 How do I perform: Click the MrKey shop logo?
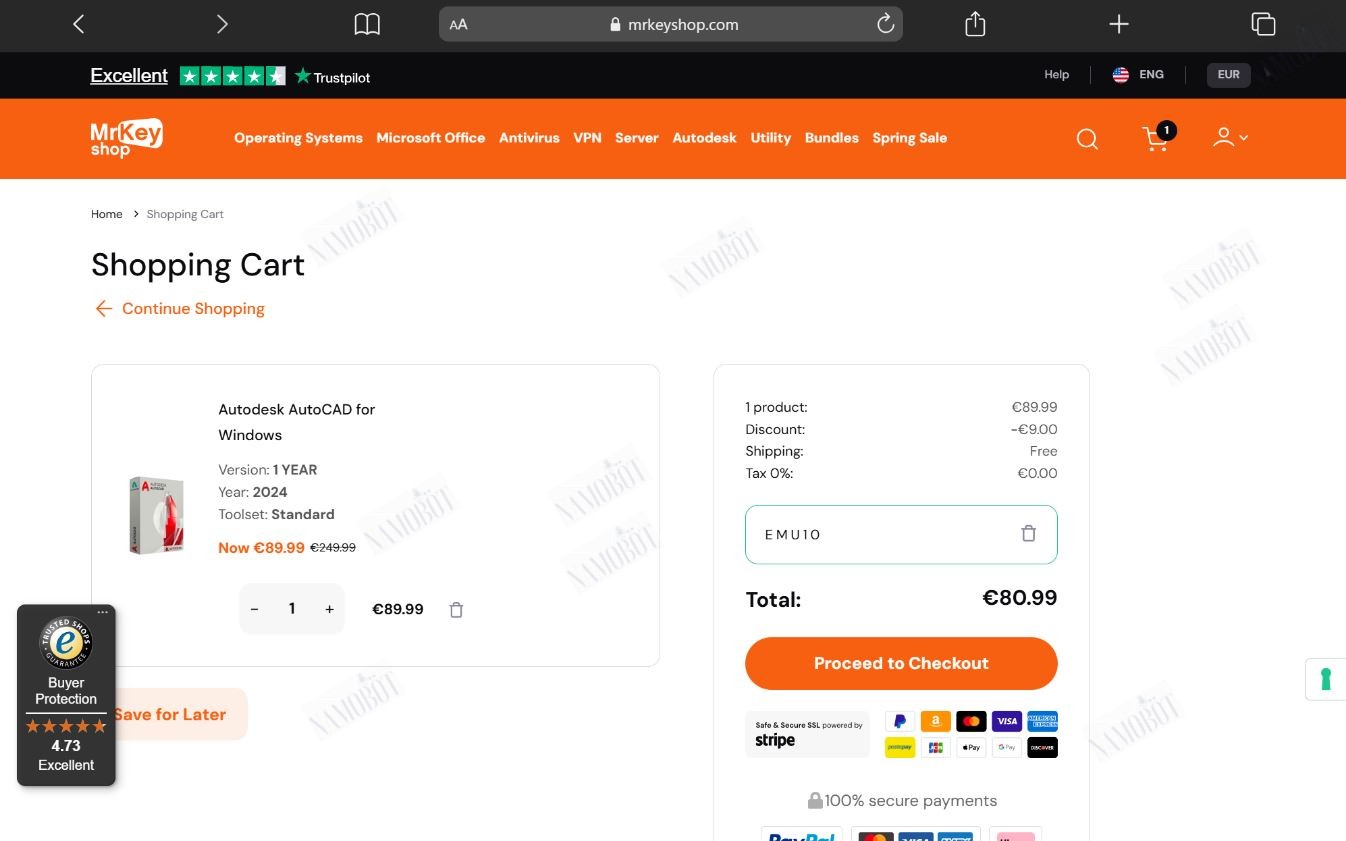pos(126,138)
